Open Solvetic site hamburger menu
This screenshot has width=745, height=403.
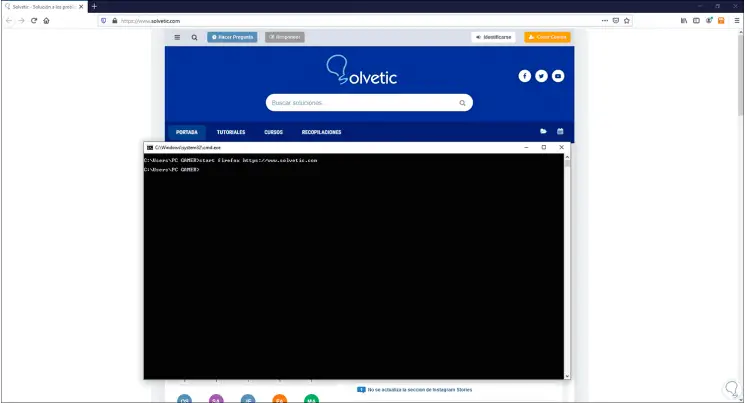pyautogui.click(x=177, y=37)
